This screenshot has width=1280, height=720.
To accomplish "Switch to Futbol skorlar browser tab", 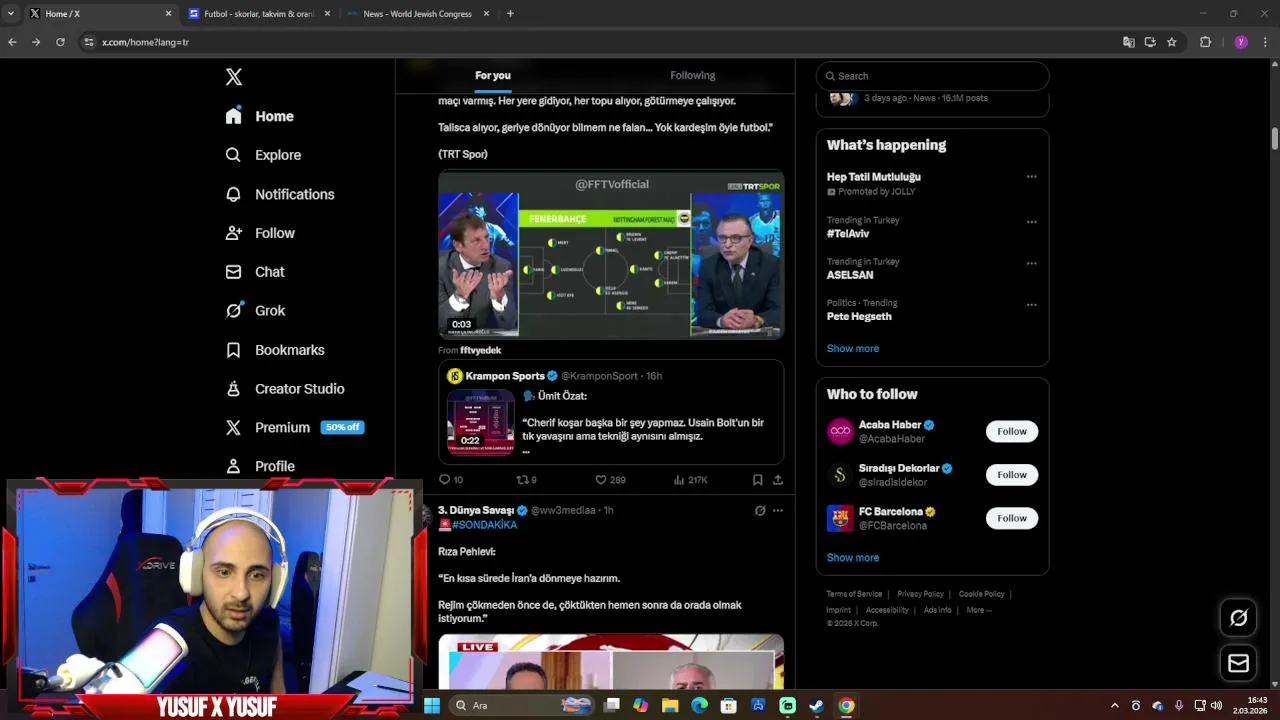I will (258, 14).
